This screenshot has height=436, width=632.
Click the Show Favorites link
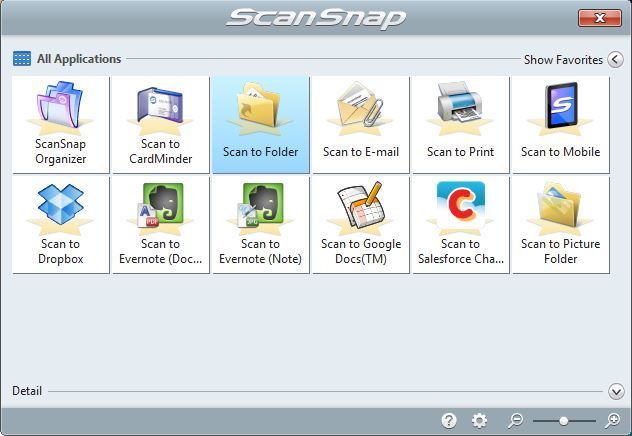[x=563, y=60]
